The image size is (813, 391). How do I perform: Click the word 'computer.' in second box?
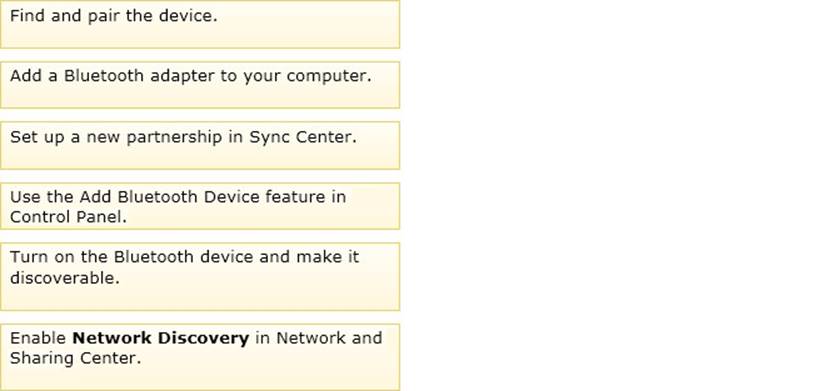coord(329,77)
